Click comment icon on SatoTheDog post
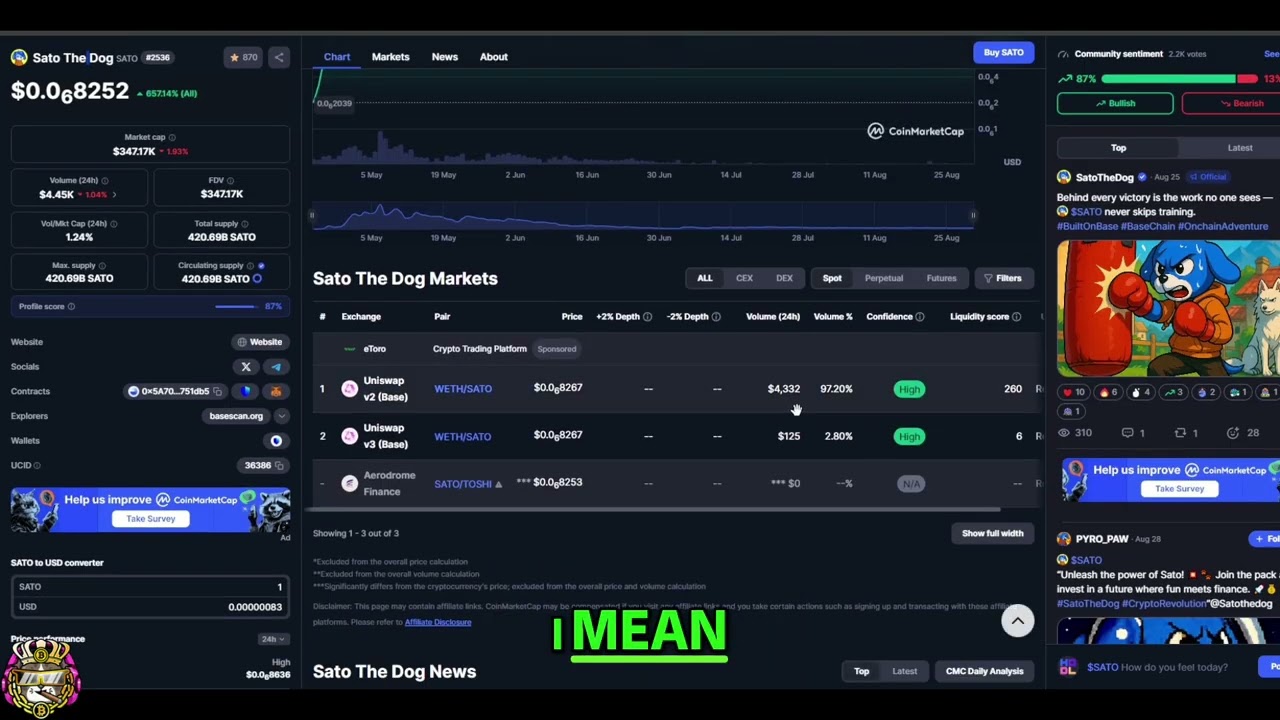 click(x=1127, y=433)
